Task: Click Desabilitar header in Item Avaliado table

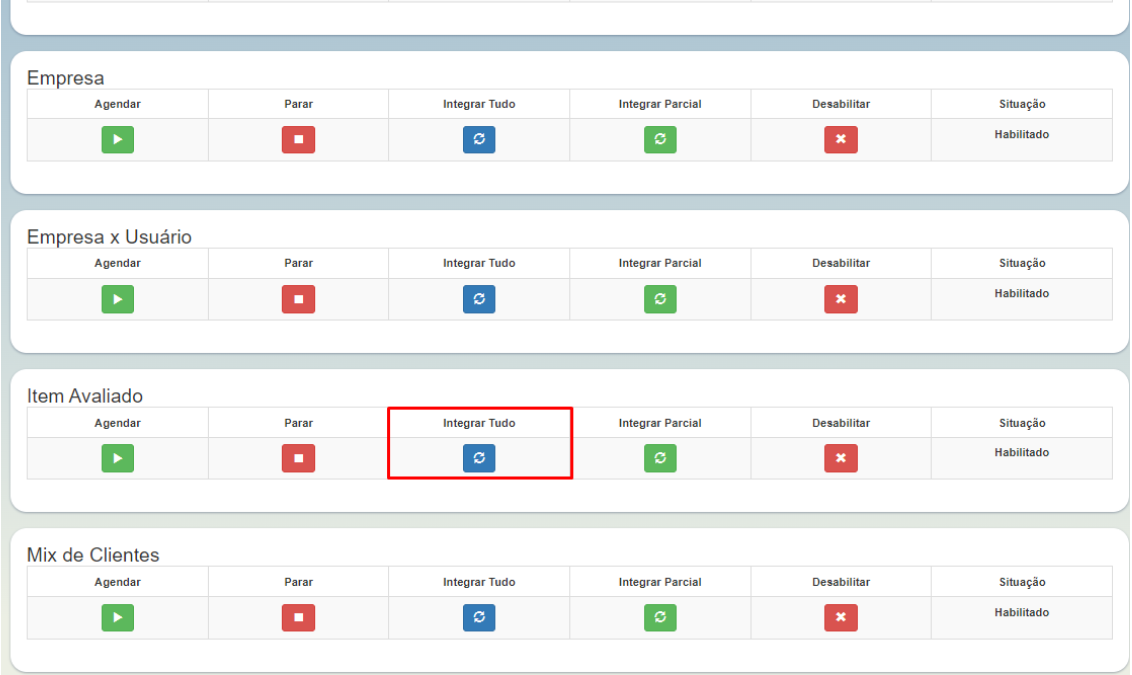Action: click(x=841, y=423)
